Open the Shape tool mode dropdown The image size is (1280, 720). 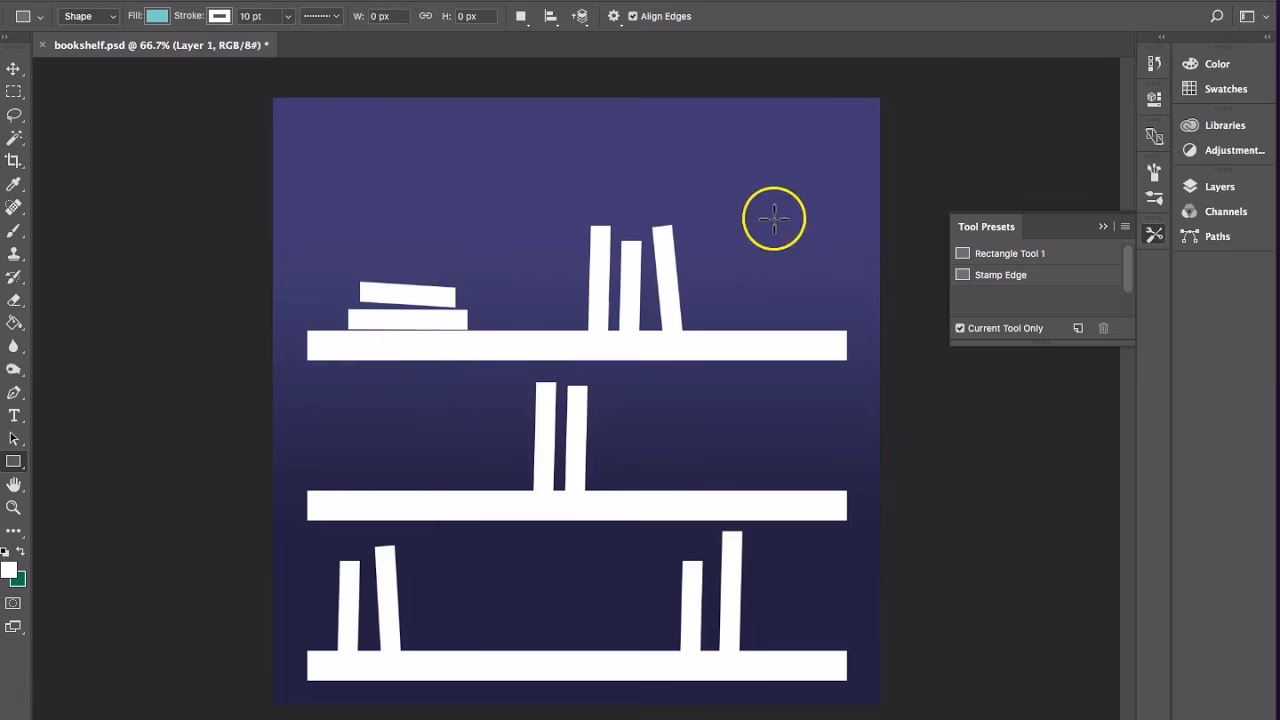tap(88, 16)
